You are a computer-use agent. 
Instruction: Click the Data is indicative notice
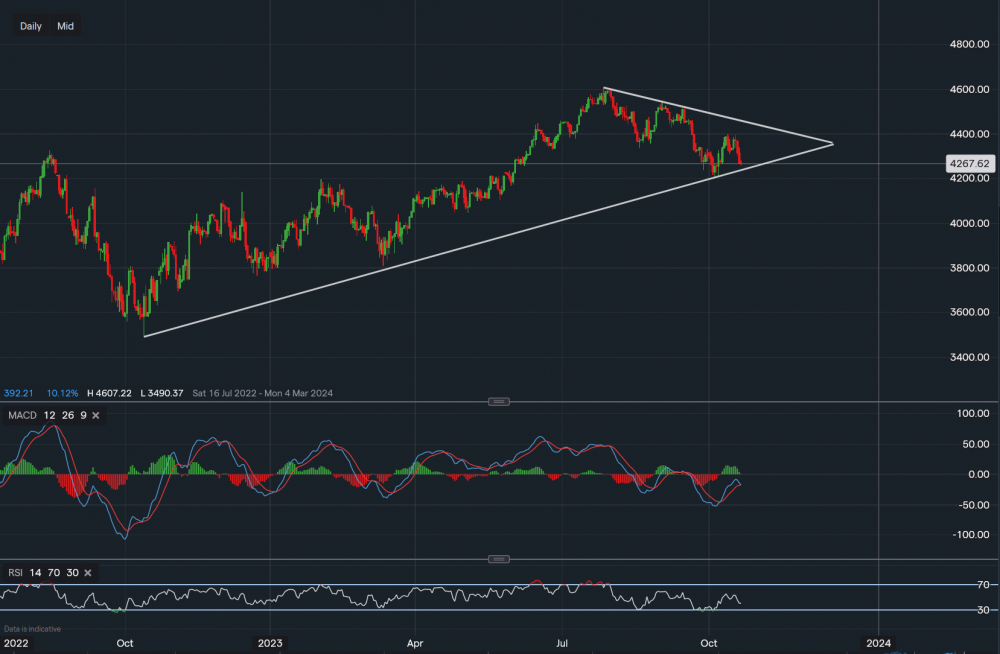(x=33, y=629)
